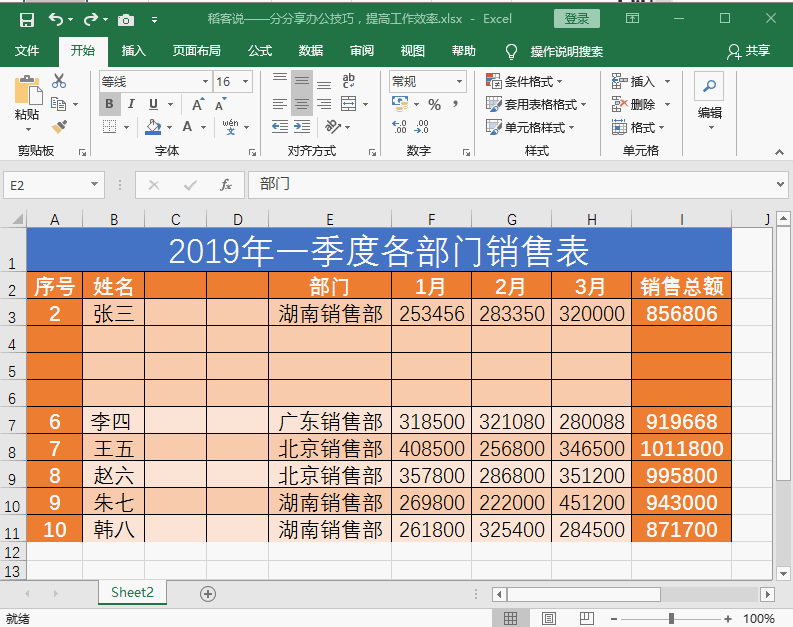Center text horizontally

click(x=302, y=104)
